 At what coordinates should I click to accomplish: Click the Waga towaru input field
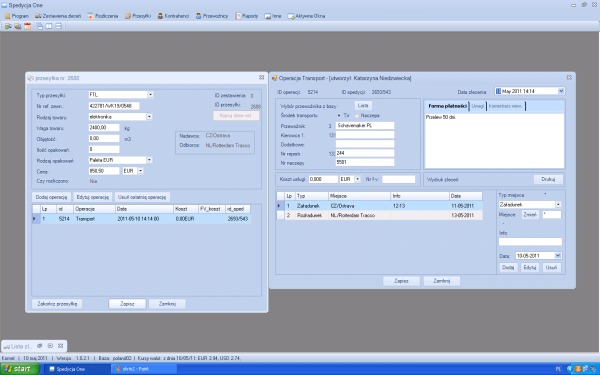tap(104, 128)
